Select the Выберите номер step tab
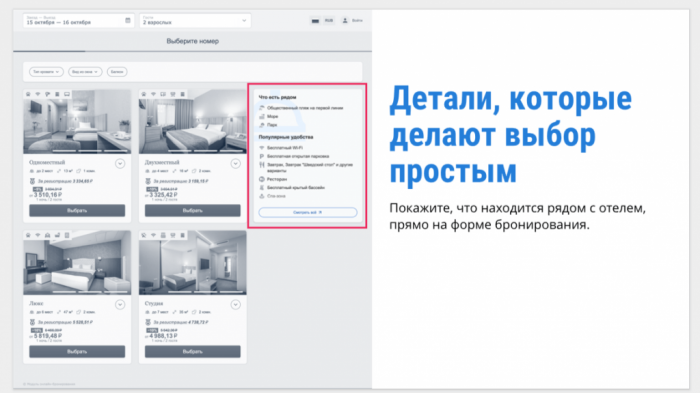The width and height of the screenshot is (700, 393). 192,41
